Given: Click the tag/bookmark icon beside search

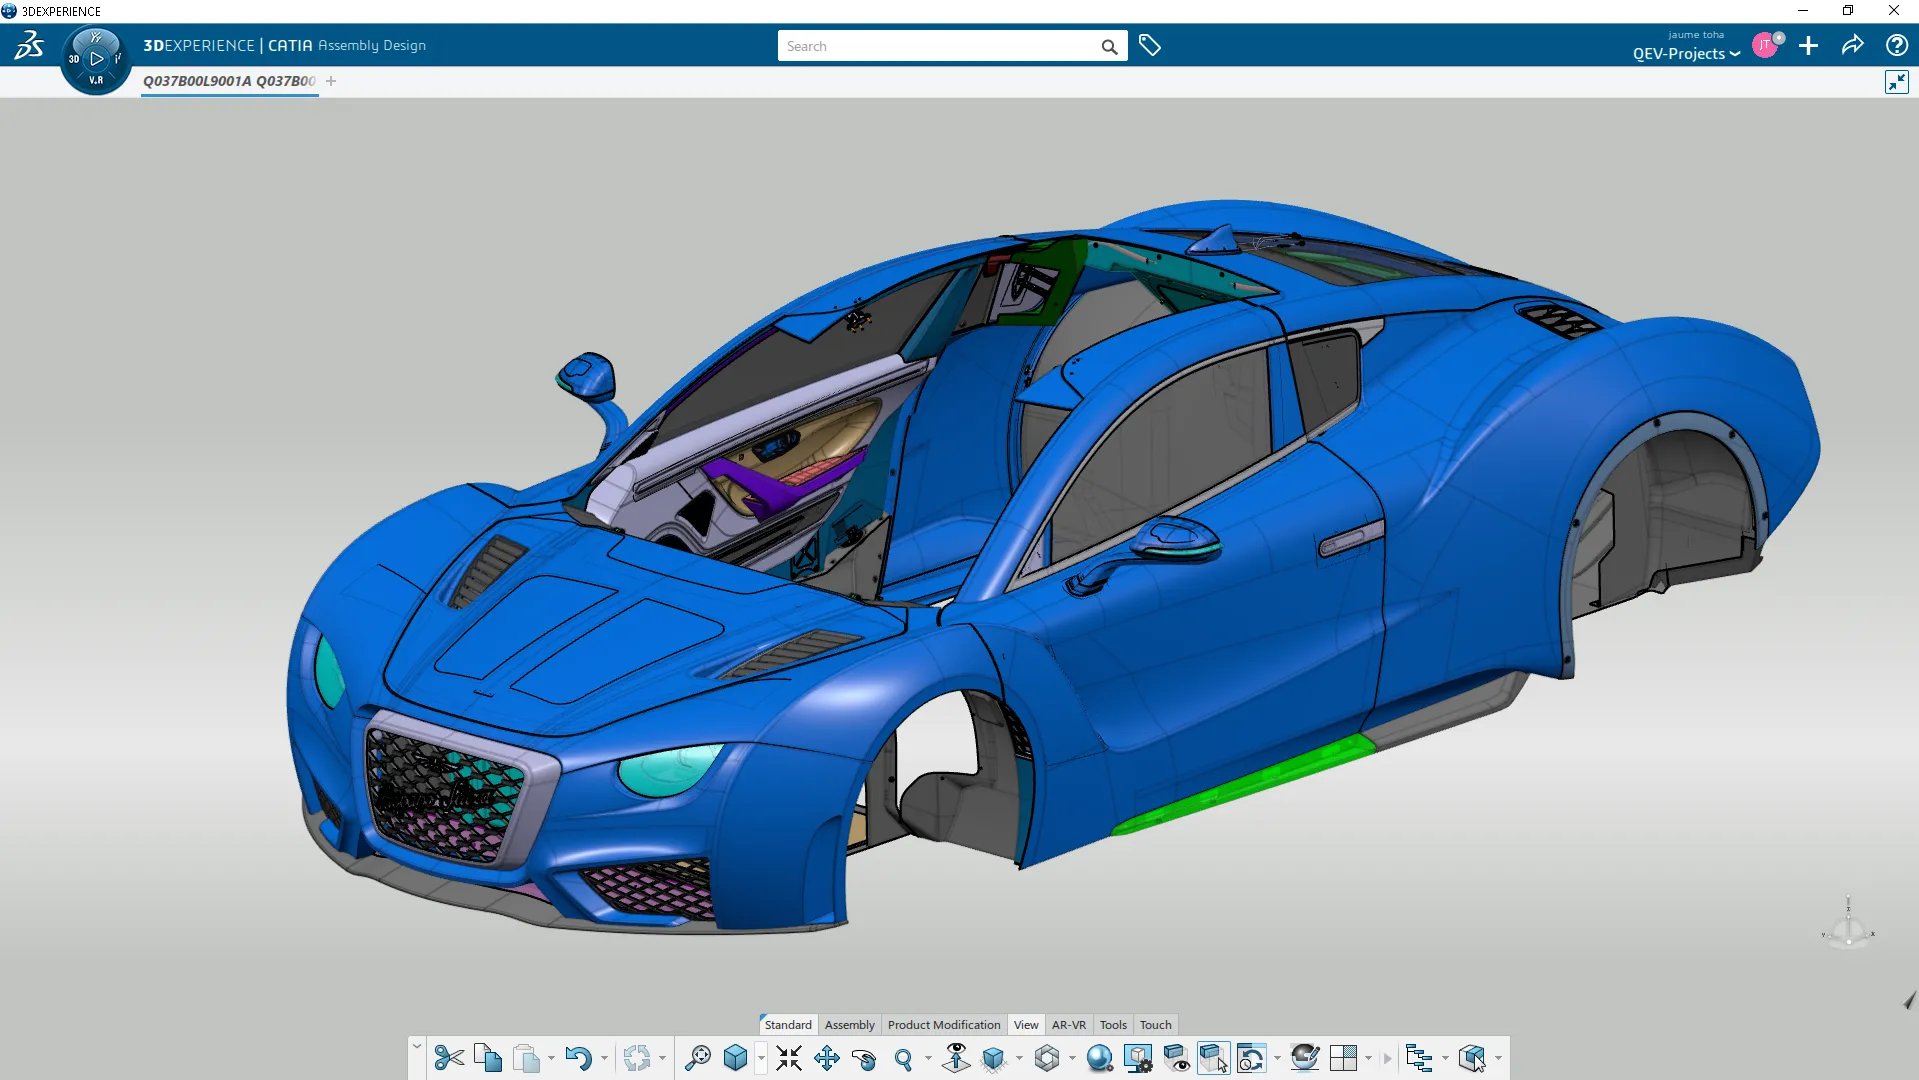Looking at the screenshot, I should pyautogui.click(x=1150, y=45).
